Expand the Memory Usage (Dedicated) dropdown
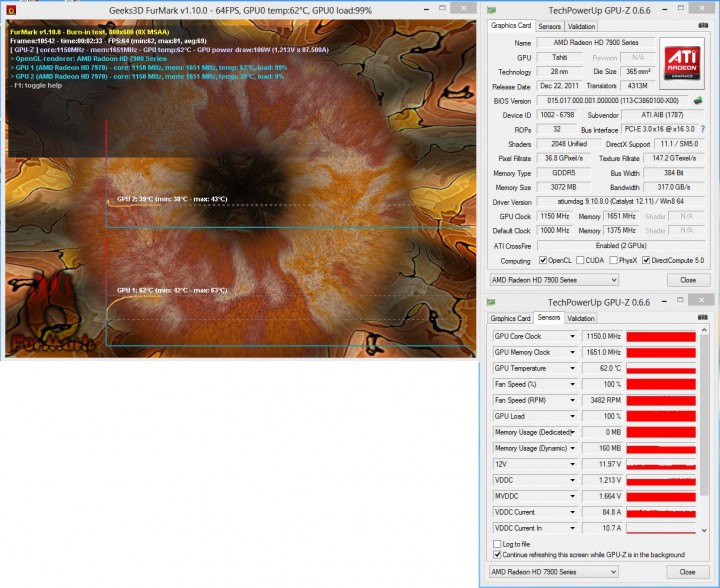Image resolution: width=720 pixels, height=588 pixels. (573, 432)
